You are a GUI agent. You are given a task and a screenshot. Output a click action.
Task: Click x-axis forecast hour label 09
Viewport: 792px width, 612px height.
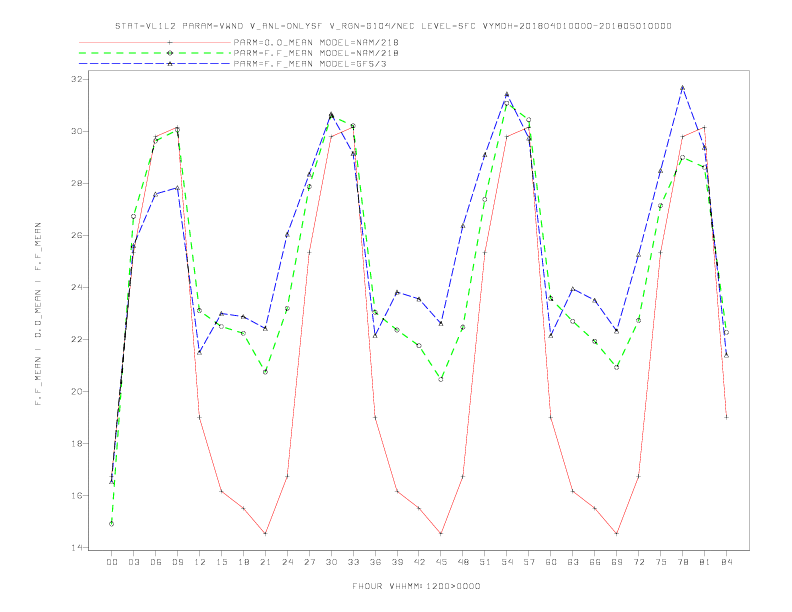click(x=177, y=562)
